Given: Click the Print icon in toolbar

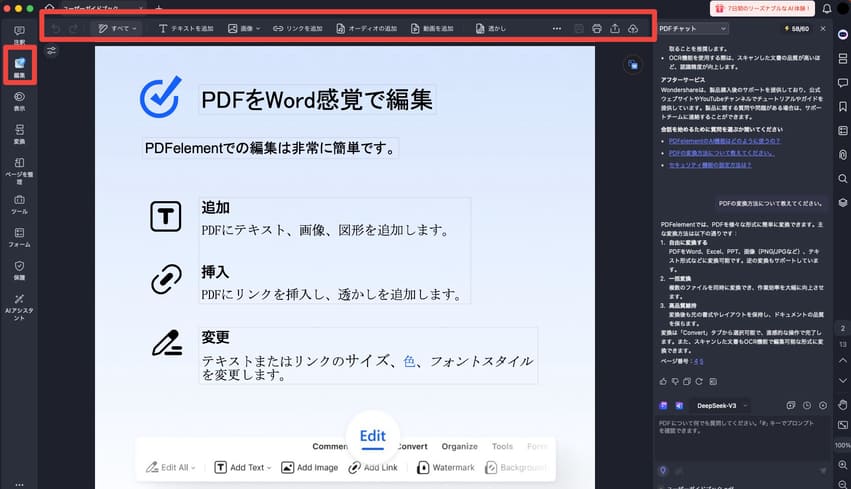Looking at the screenshot, I should [x=597, y=28].
